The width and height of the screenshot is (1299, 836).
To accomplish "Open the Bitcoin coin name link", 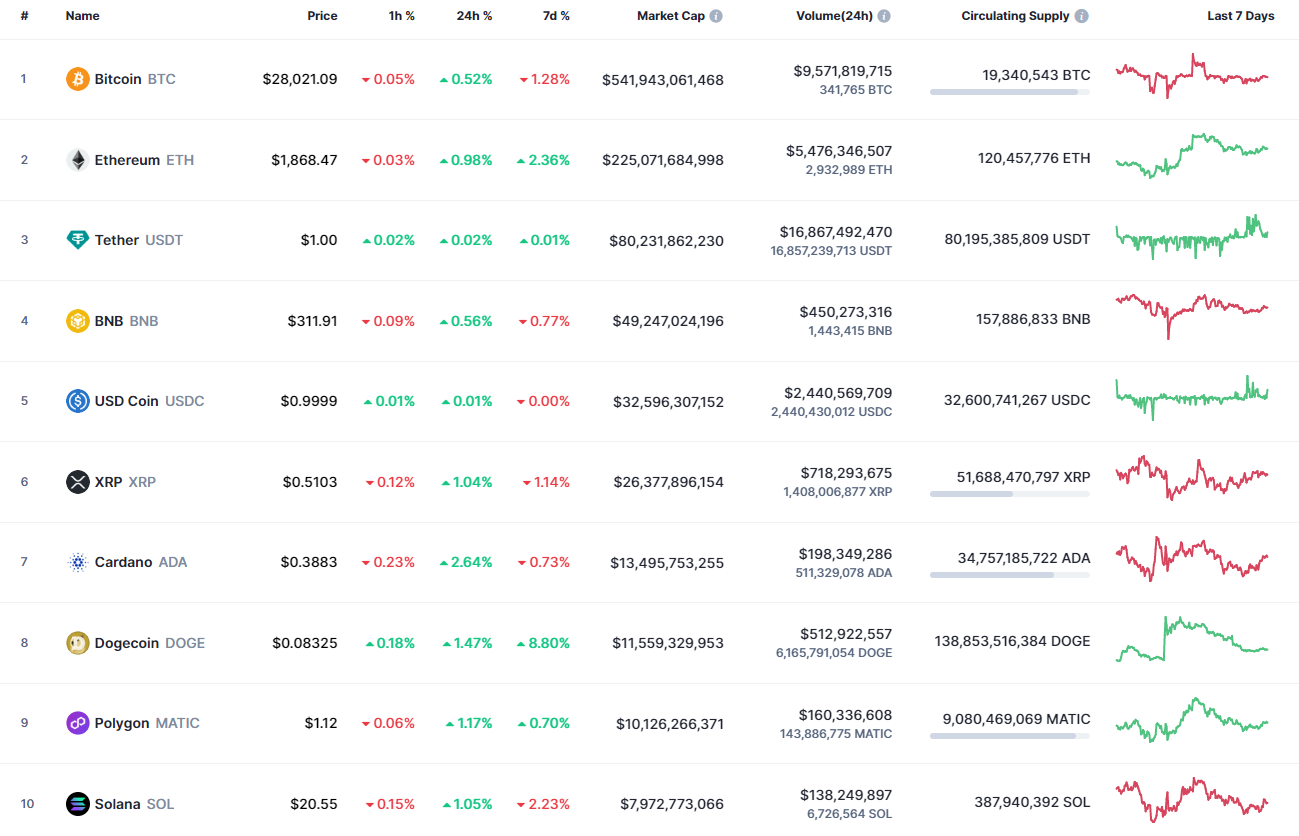I will [117, 79].
